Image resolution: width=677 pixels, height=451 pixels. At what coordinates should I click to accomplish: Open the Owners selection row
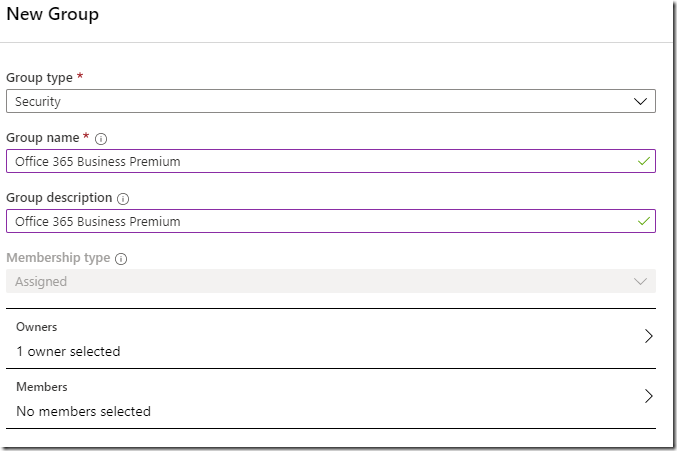pyautogui.click(x=331, y=339)
